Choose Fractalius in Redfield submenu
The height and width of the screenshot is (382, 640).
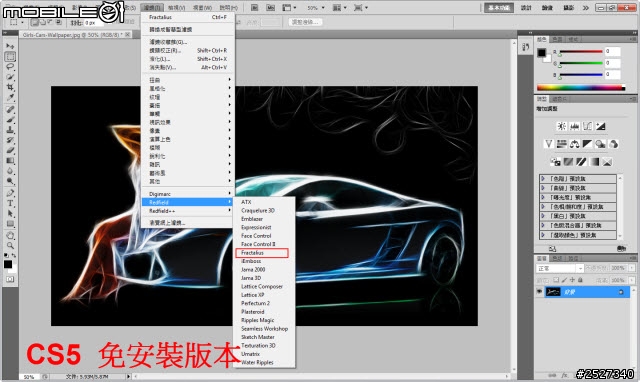(262, 253)
